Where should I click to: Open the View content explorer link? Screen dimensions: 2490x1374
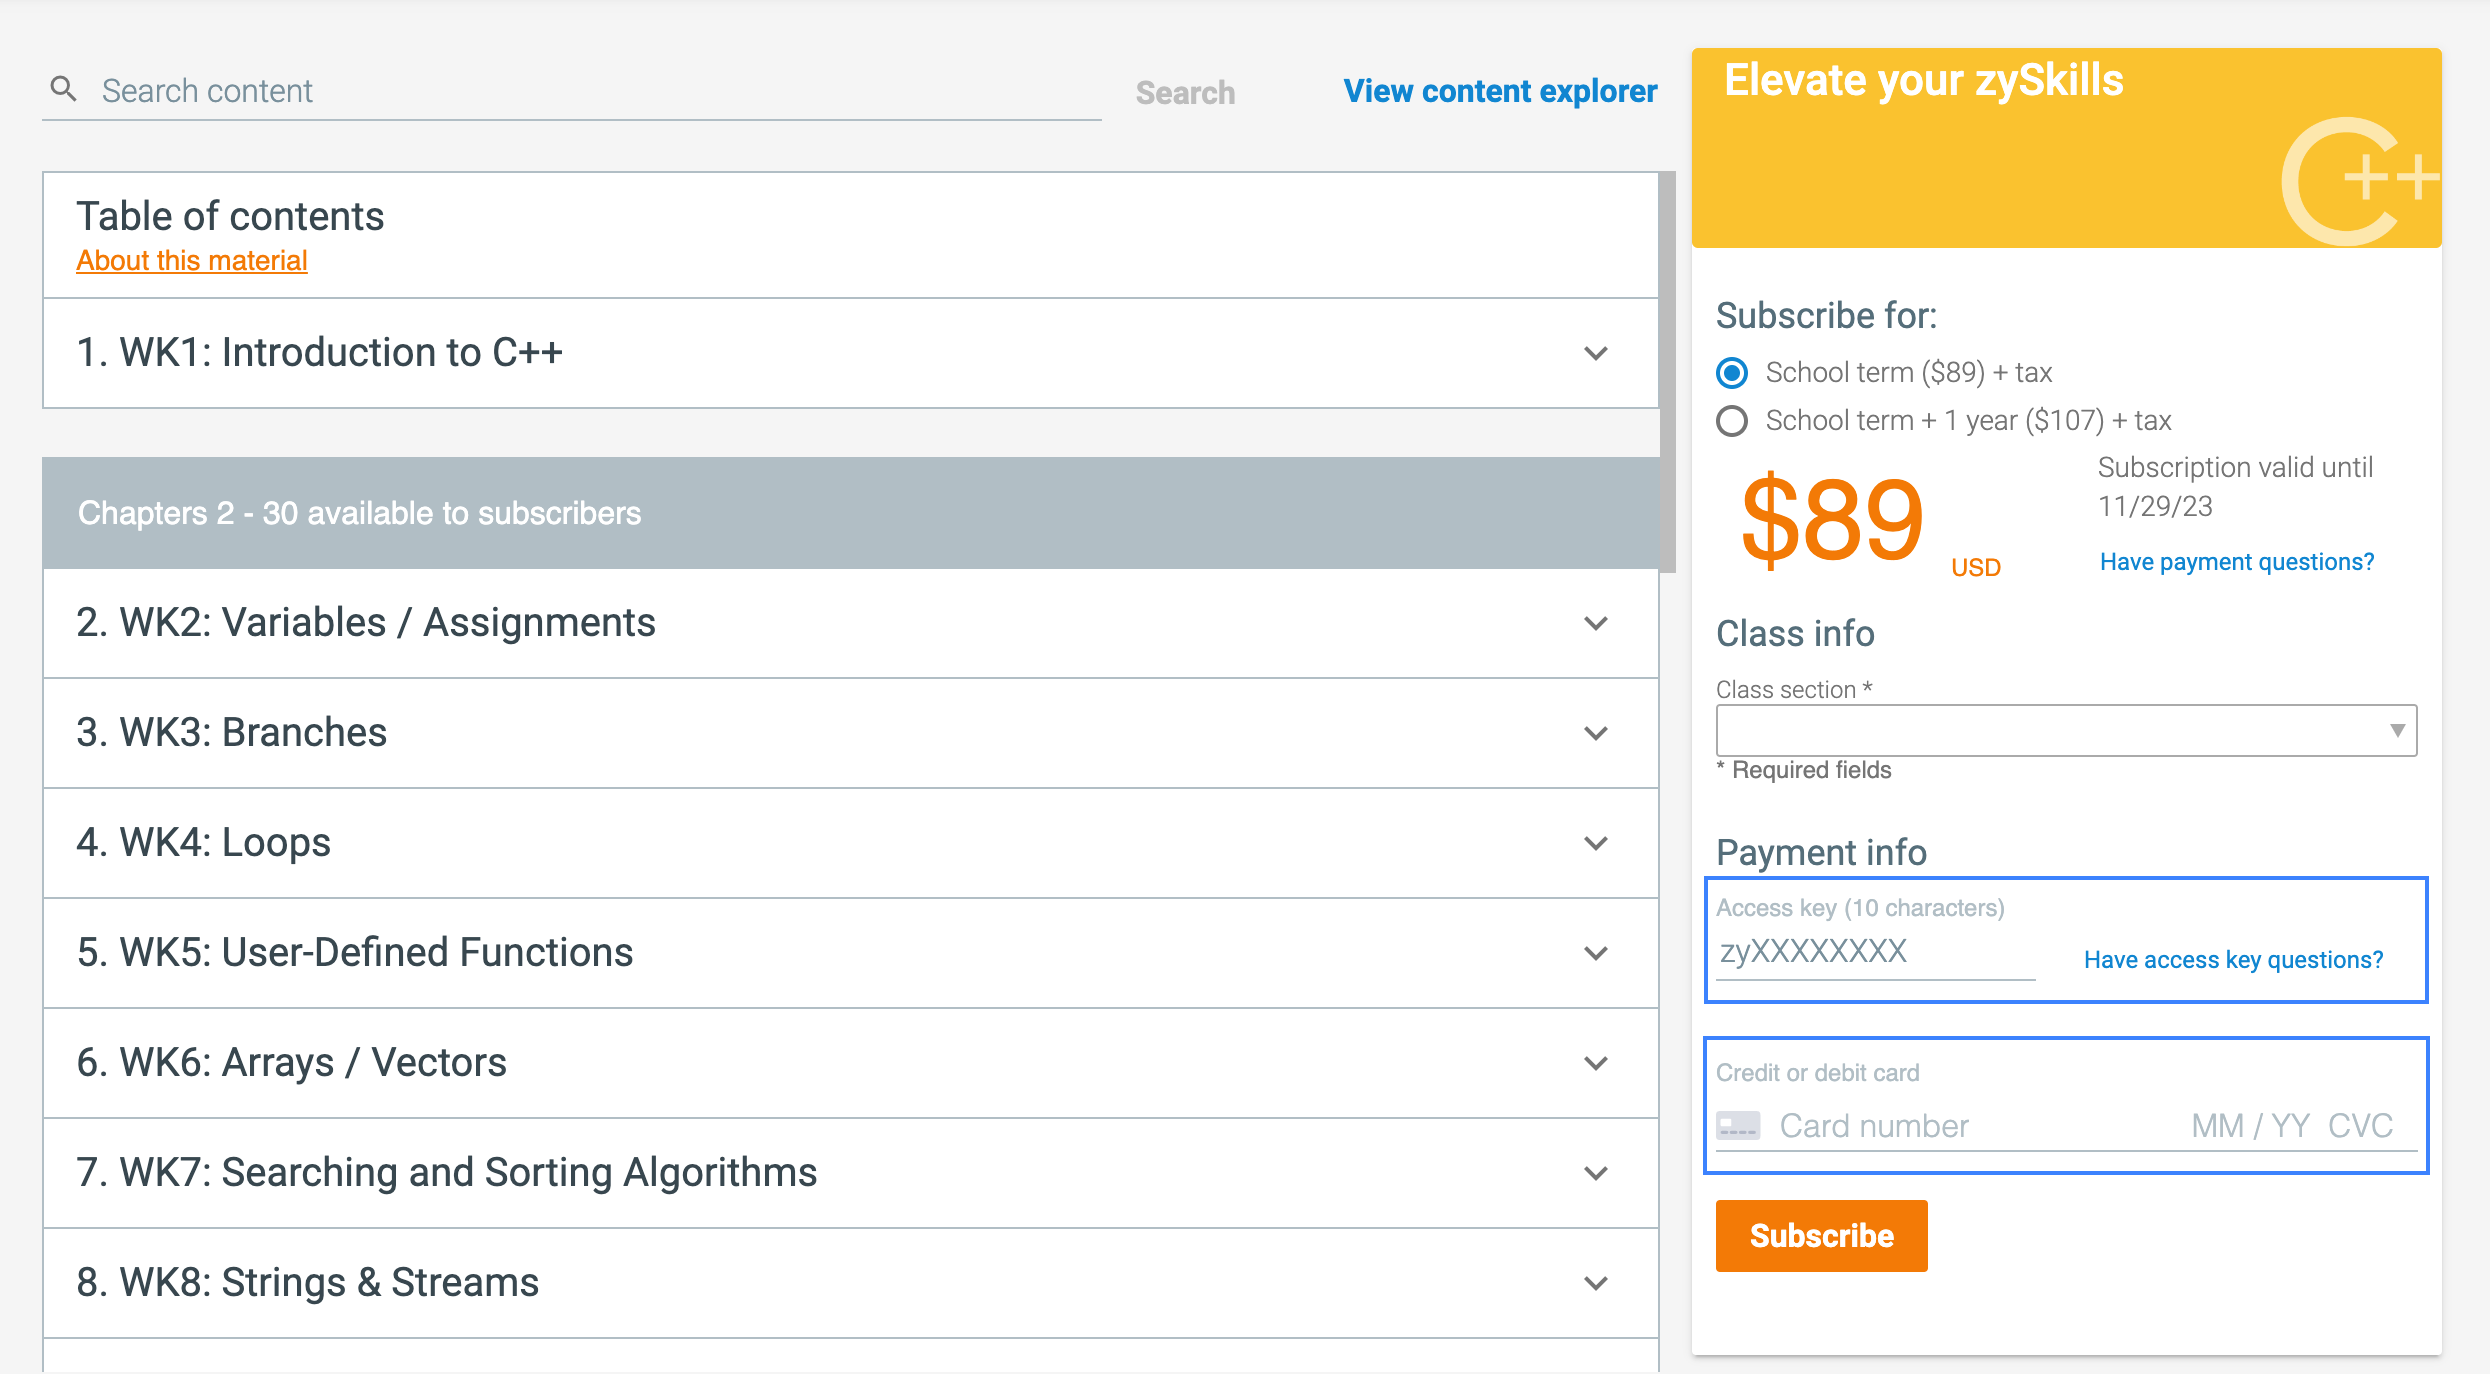click(1500, 91)
